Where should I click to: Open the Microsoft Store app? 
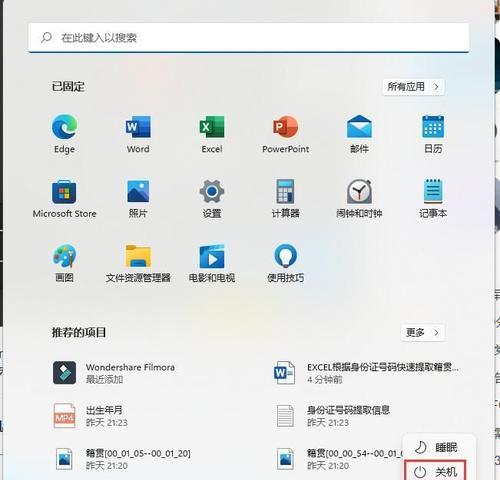[64, 192]
